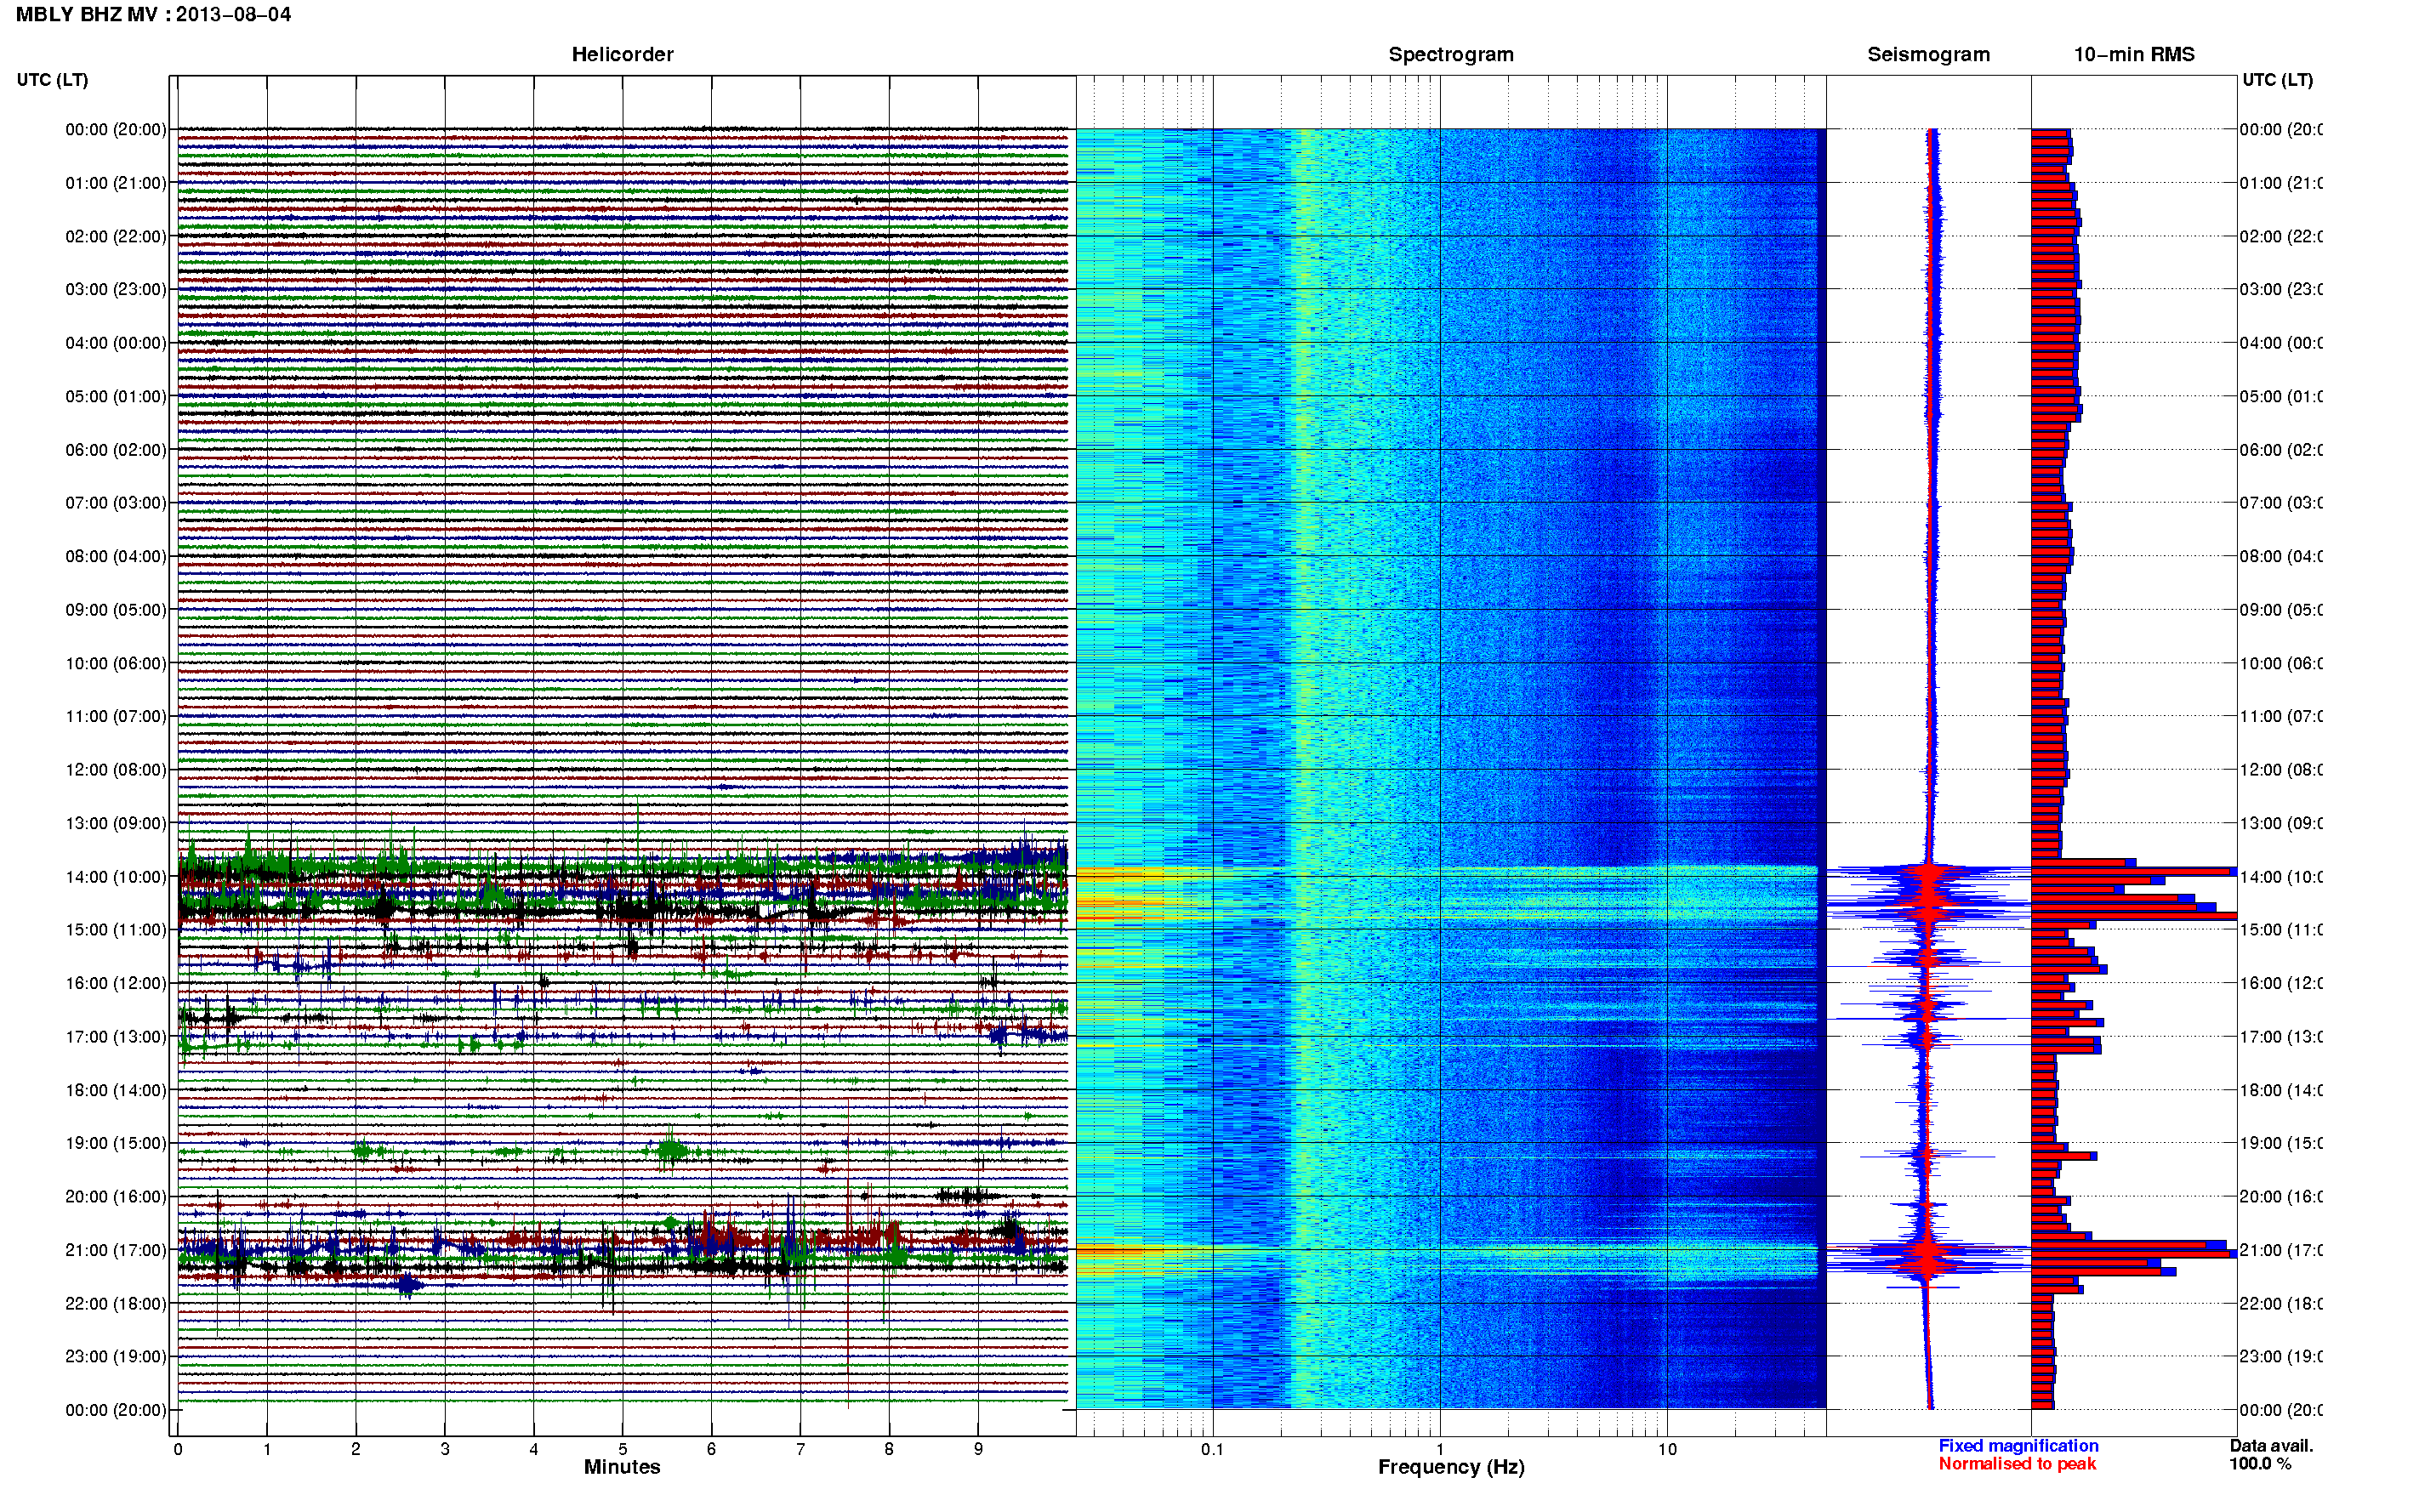The image size is (2419, 1512).
Task: Click the Helicorder minute tick '0'
Action: [178, 1449]
